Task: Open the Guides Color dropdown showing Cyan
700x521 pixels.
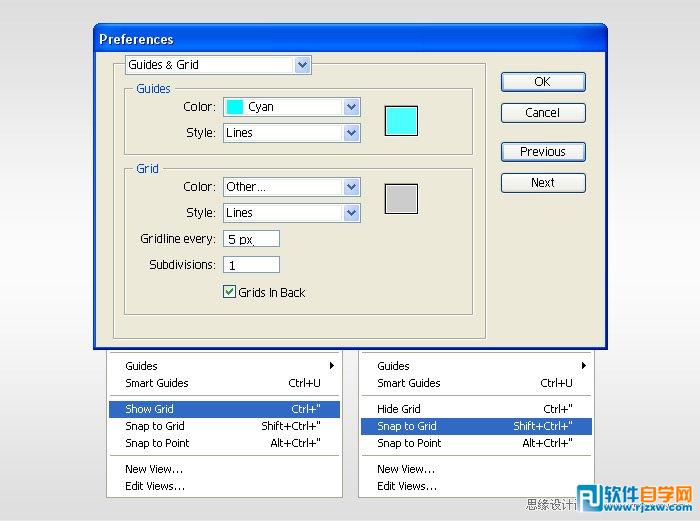Action: coord(292,107)
